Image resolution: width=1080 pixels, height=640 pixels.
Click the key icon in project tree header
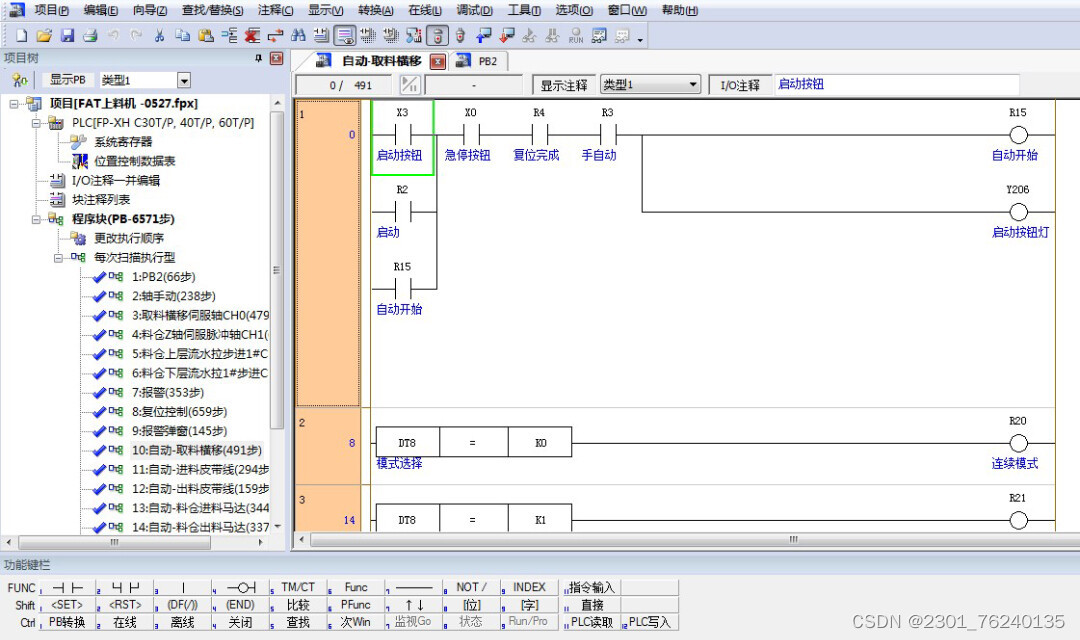pyautogui.click(x=20, y=81)
